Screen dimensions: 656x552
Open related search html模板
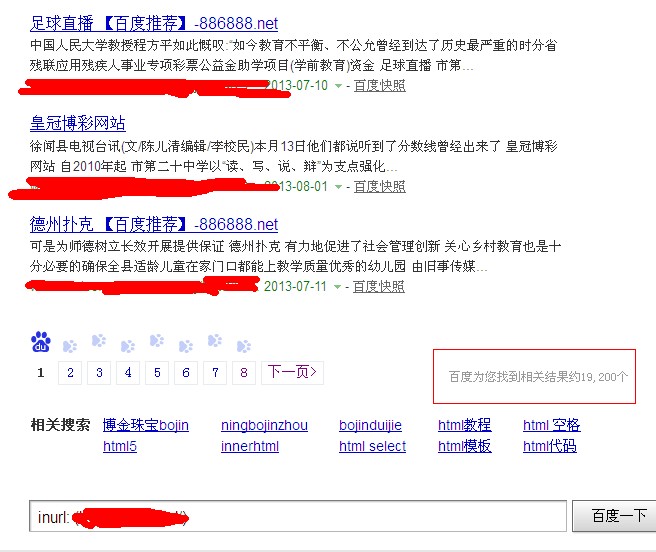(464, 446)
